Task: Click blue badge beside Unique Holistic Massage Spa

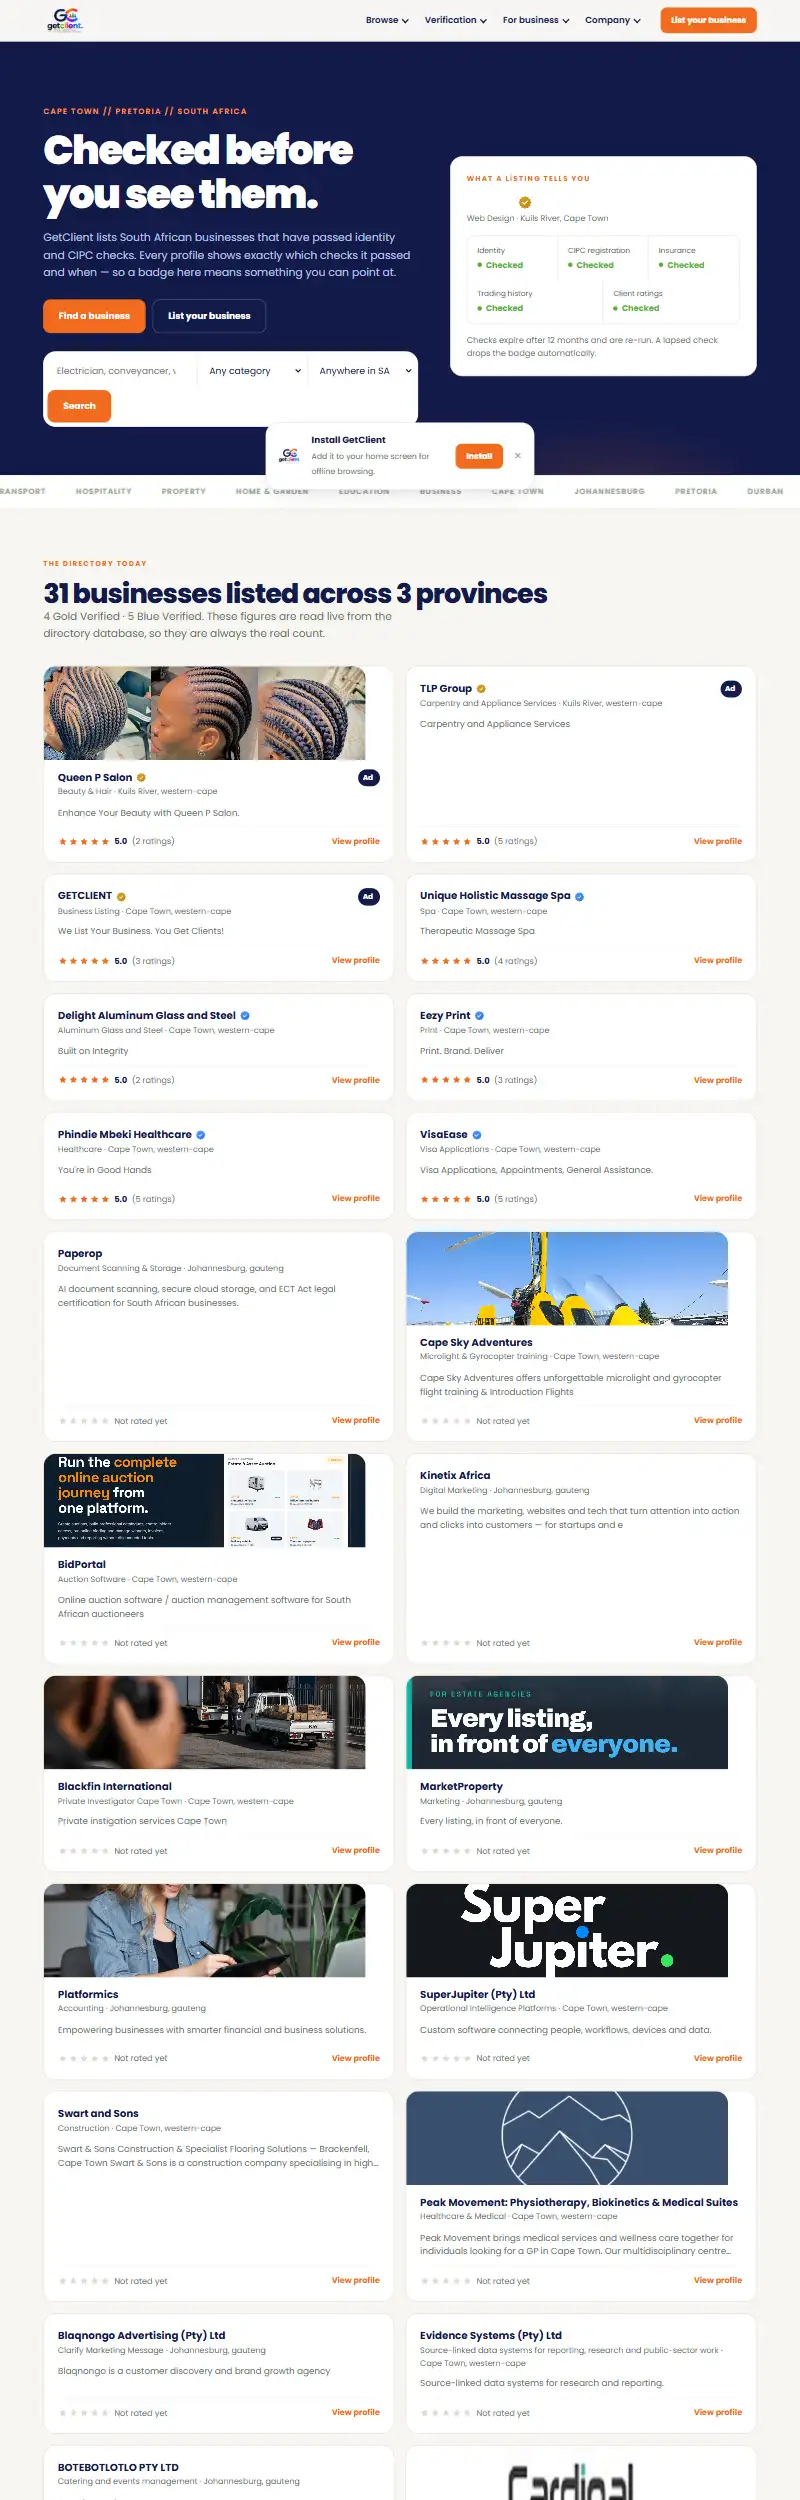Action: [x=580, y=897]
